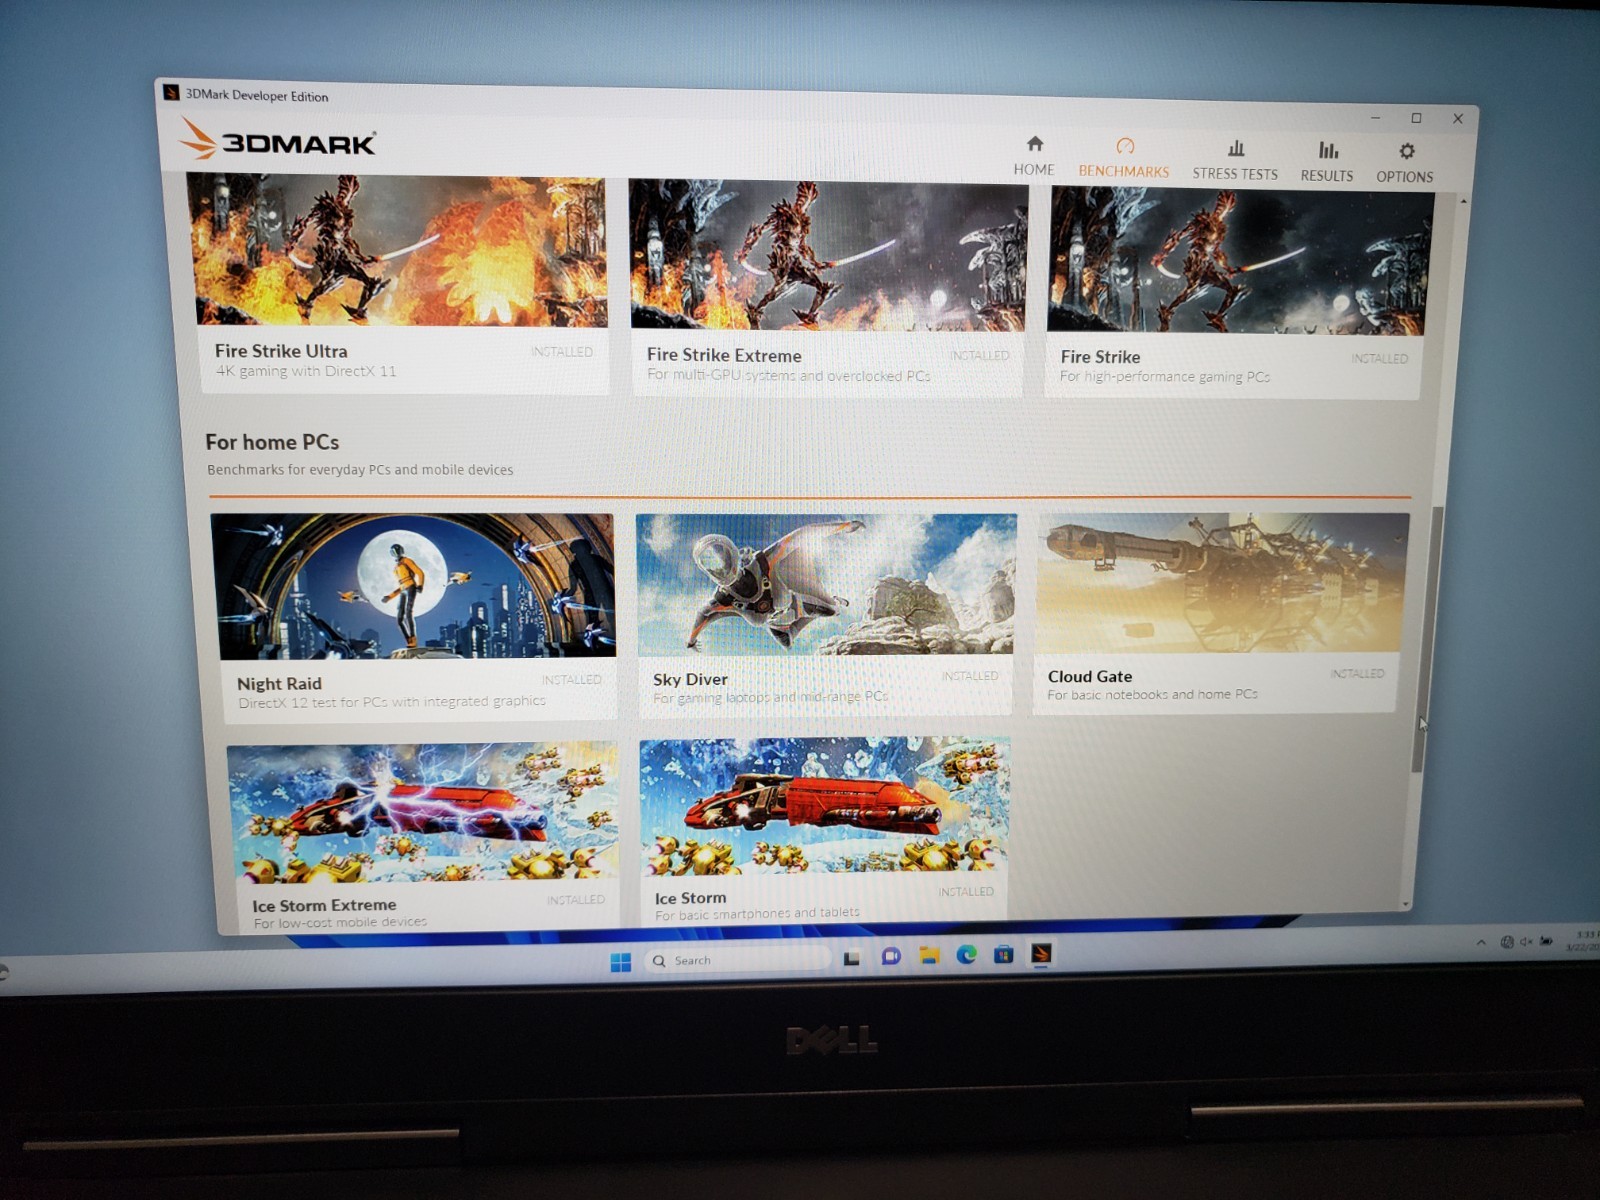Open the Chat app on the taskbar
The width and height of the screenshot is (1600, 1200).
pyautogui.click(x=891, y=956)
